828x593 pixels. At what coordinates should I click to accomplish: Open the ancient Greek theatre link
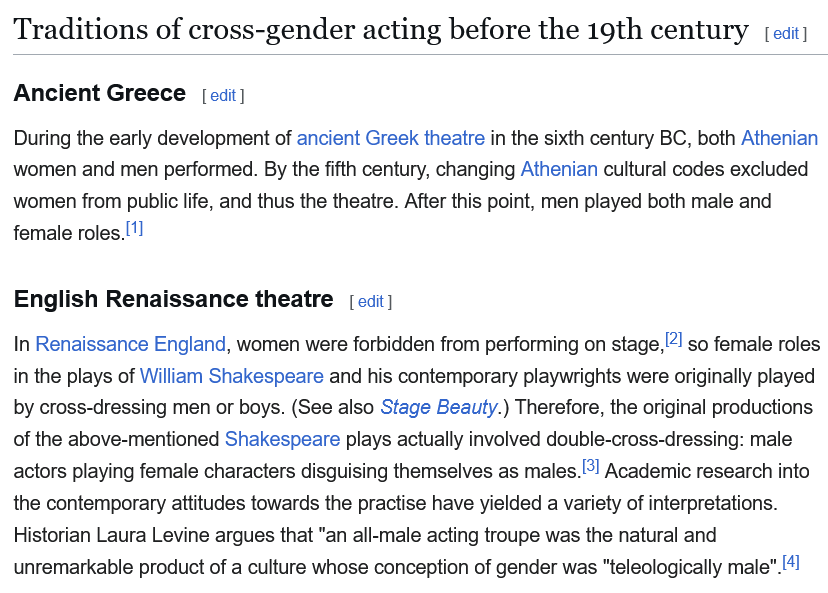click(x=391, y=138)
